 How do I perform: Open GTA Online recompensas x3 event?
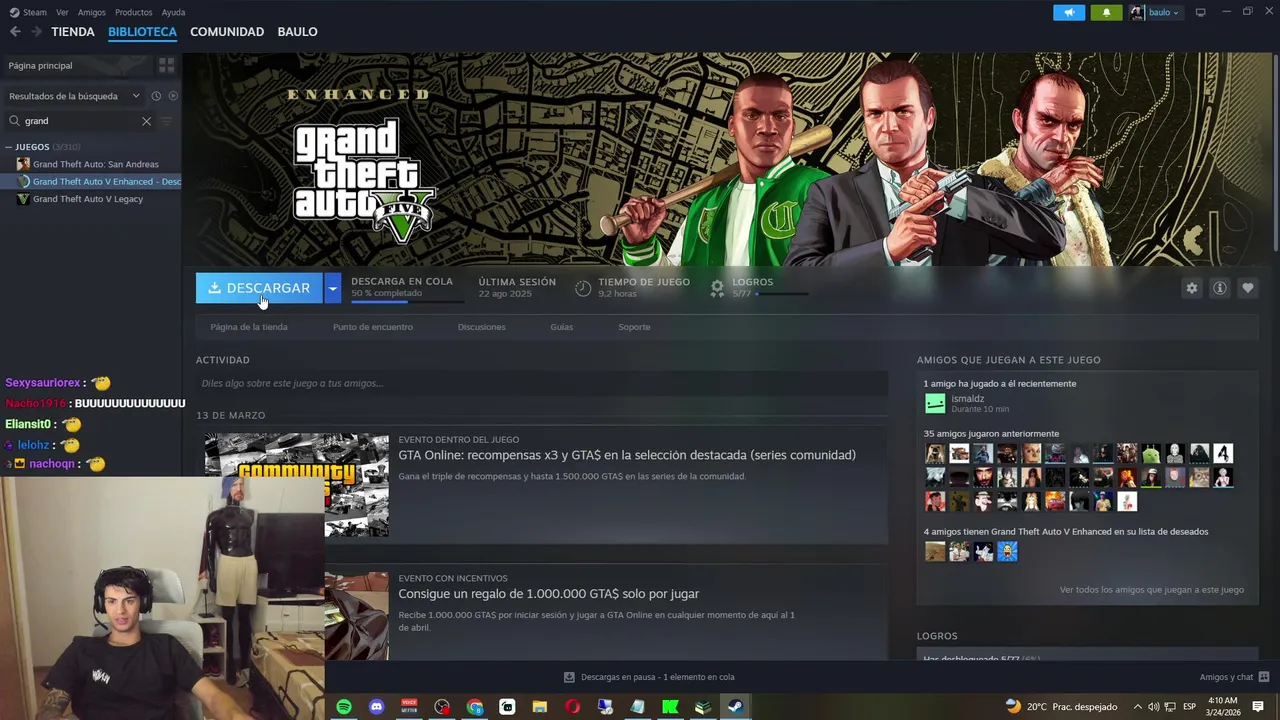[627, 455]
